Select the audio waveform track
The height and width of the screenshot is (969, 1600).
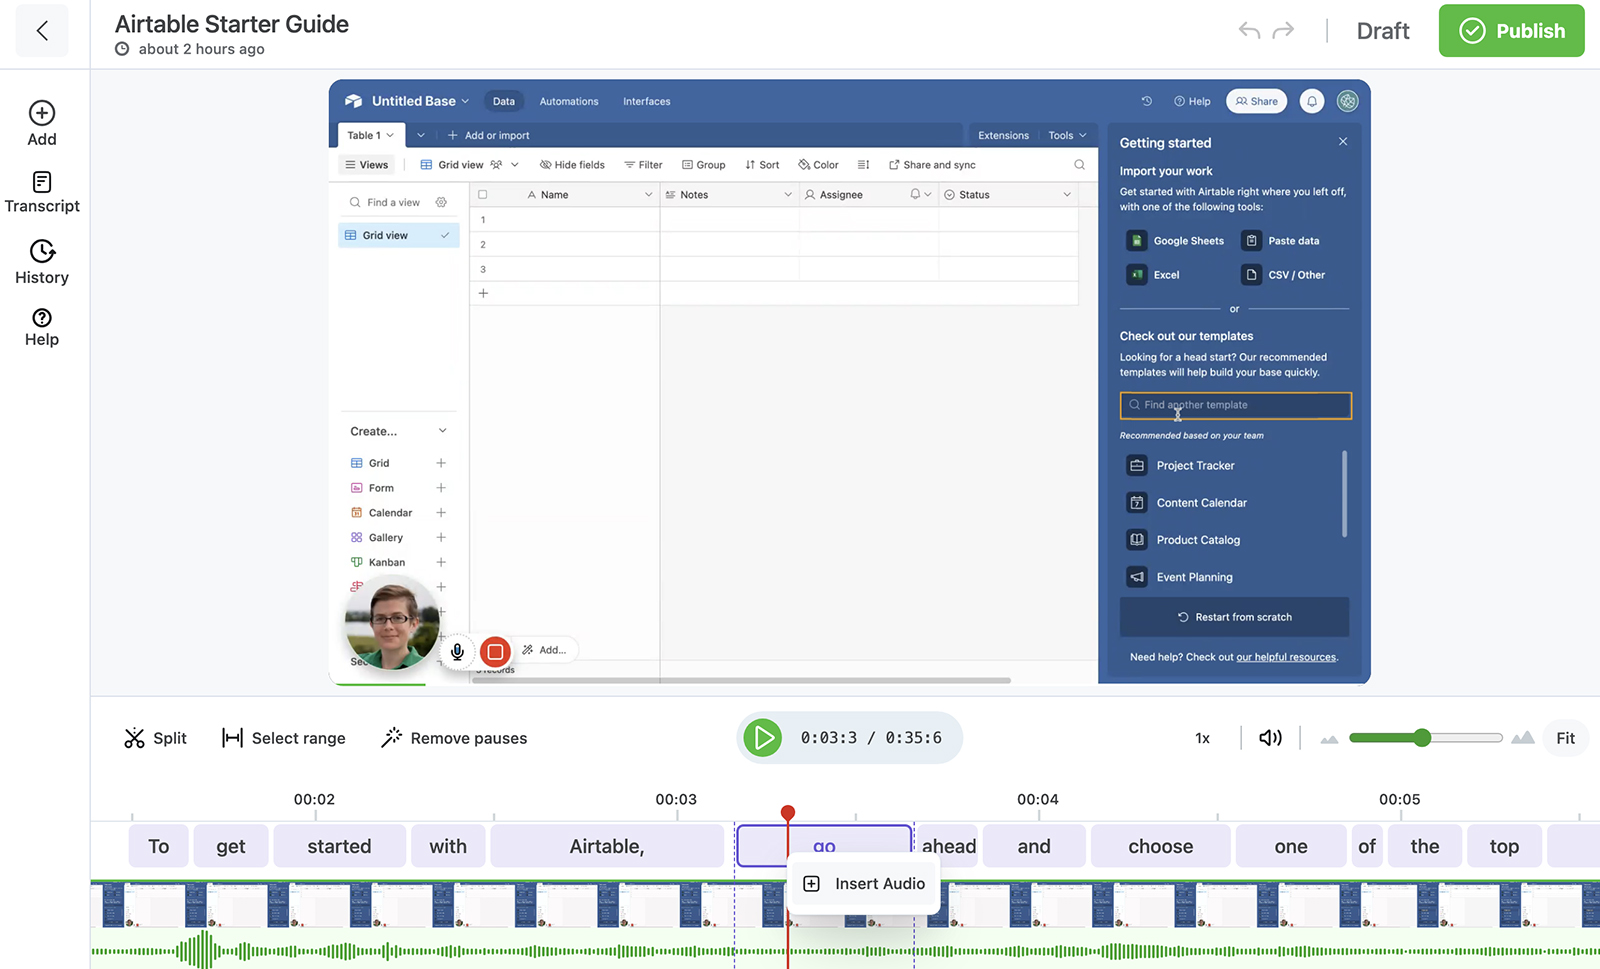click(845, 950)
